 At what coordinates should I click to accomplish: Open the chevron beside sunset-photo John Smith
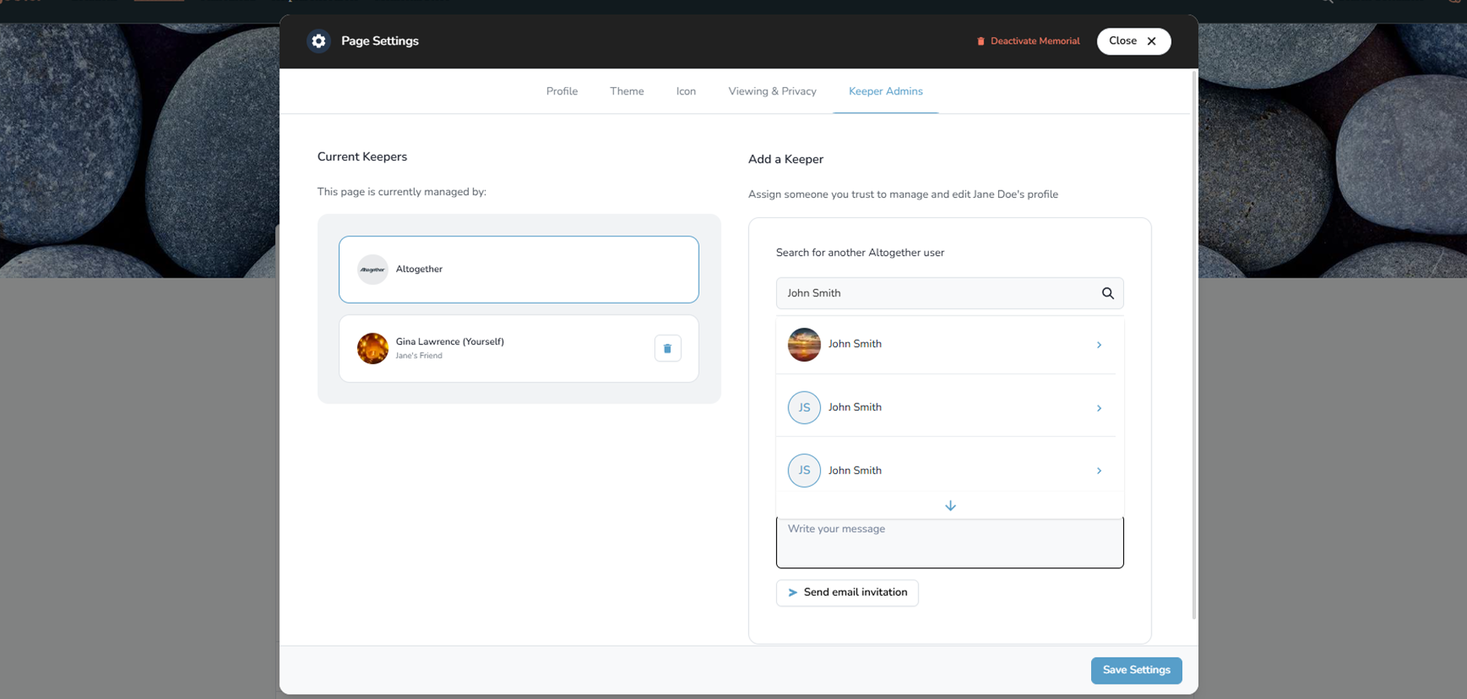pyautogui.click(x=1098, y=345)
